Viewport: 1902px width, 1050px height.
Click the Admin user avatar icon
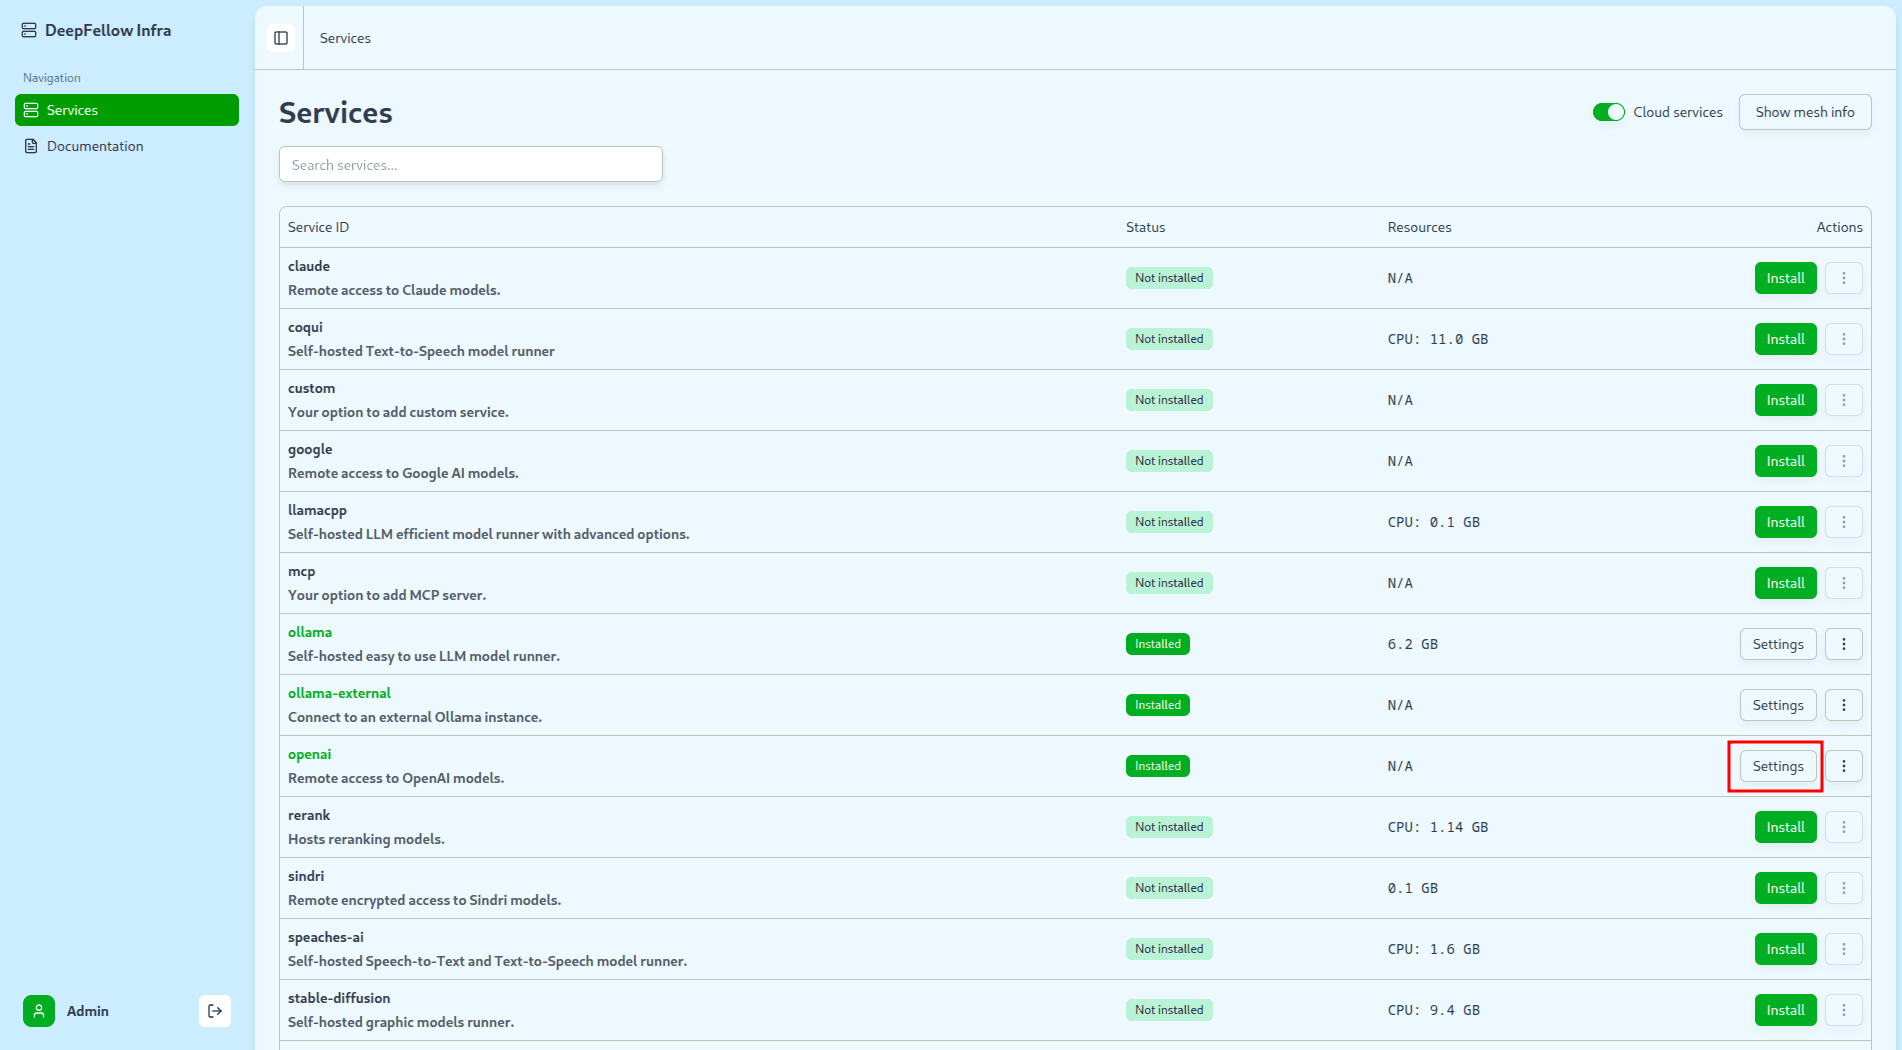click(39, 1011)
